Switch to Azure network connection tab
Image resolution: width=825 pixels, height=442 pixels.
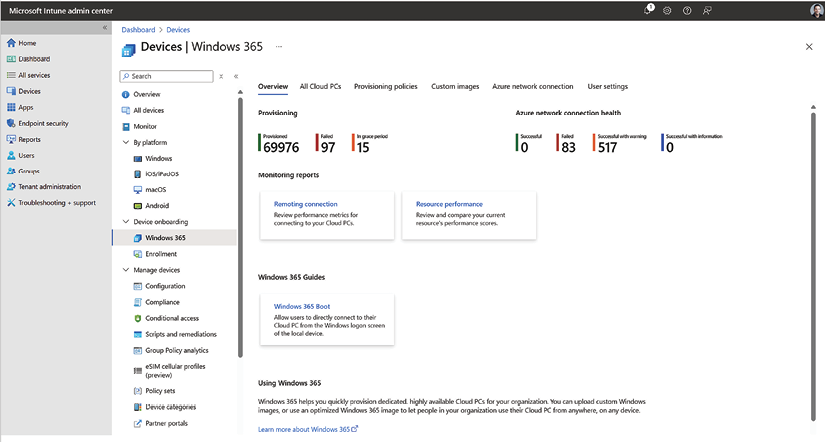(x=532, y=87)
